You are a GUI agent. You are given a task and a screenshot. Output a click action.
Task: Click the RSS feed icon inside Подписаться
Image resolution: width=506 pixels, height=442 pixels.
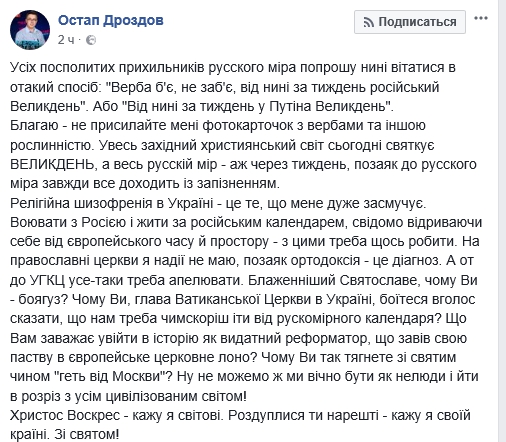pos(368,22)
